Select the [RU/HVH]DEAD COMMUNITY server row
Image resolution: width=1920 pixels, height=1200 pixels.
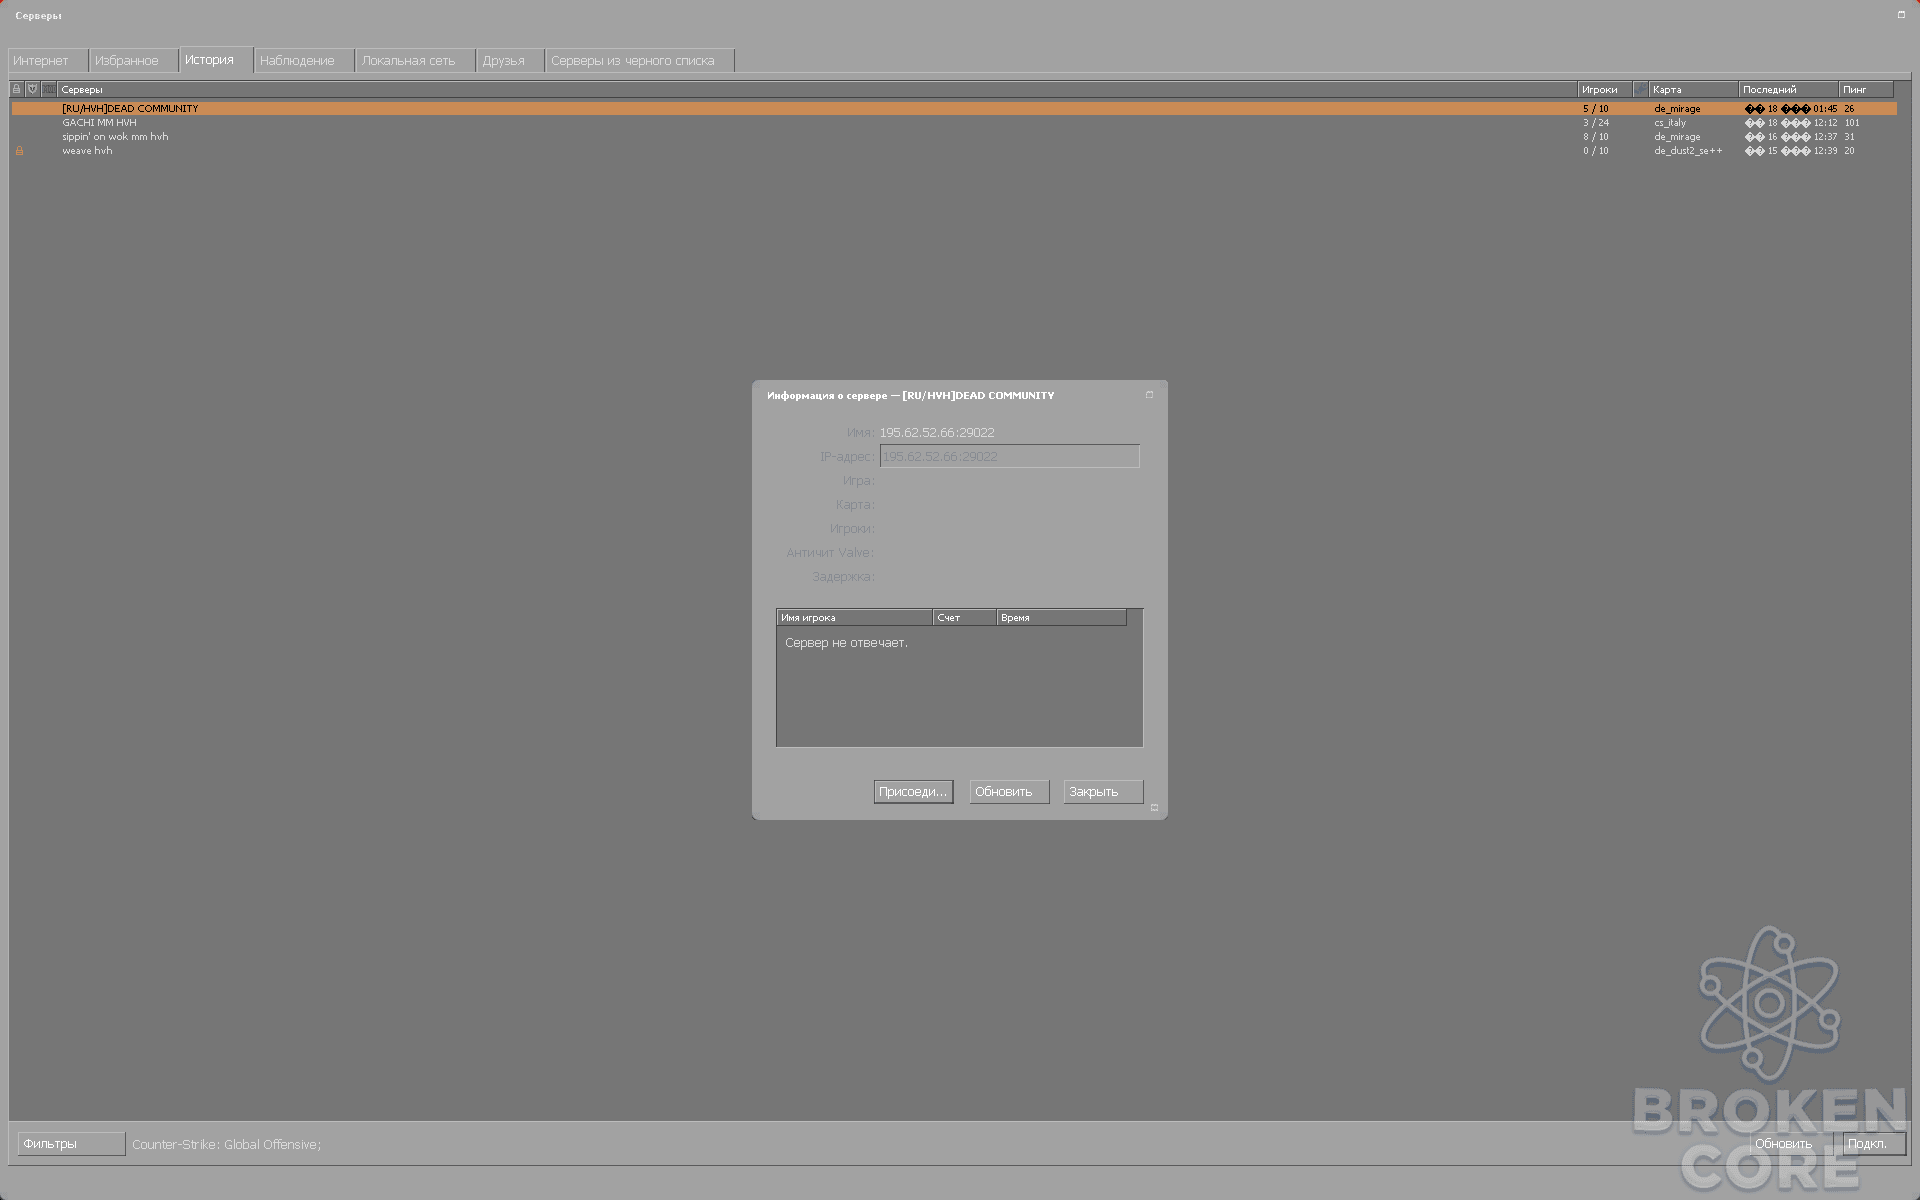[x=953, y=108]
